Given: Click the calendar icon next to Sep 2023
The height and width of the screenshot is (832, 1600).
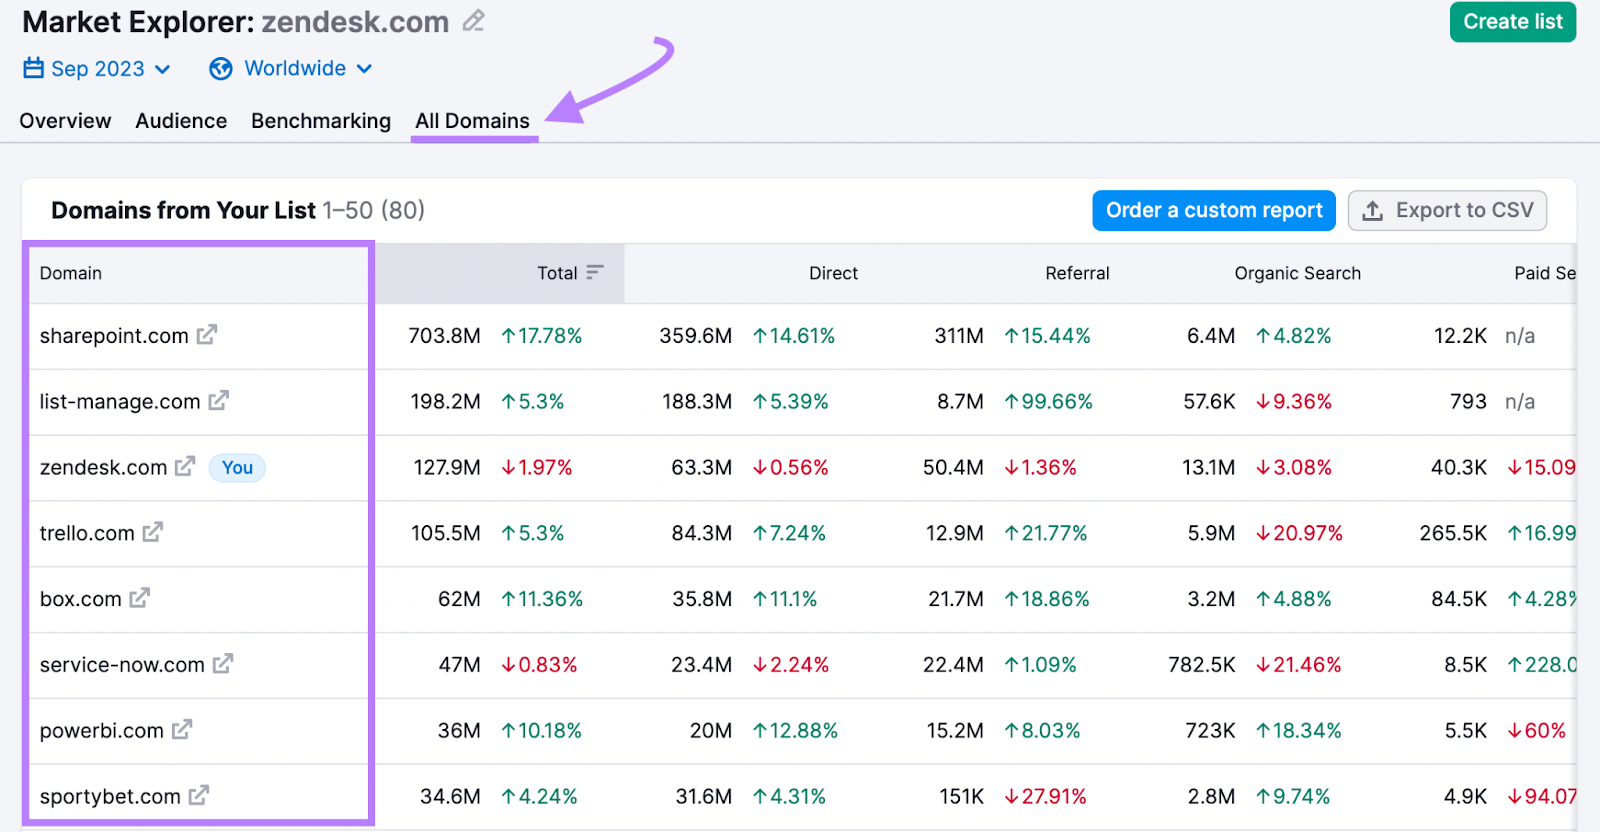Looking at the screenshot, I should (x=34, y=68).
